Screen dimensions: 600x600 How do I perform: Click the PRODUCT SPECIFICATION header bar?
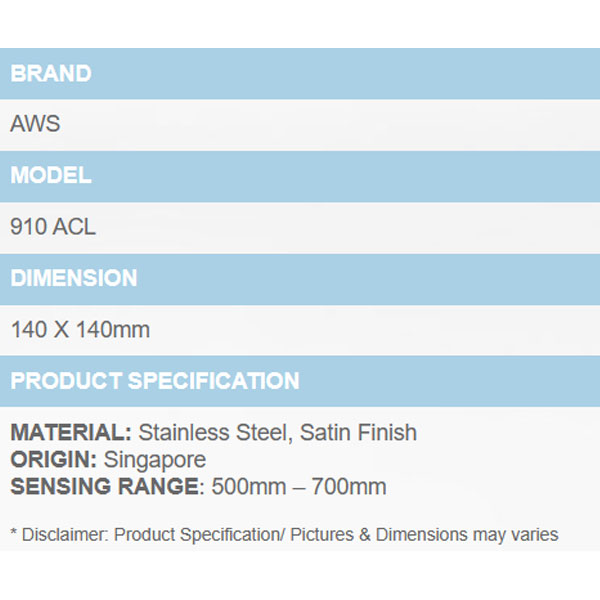click(x=155, y=381)
